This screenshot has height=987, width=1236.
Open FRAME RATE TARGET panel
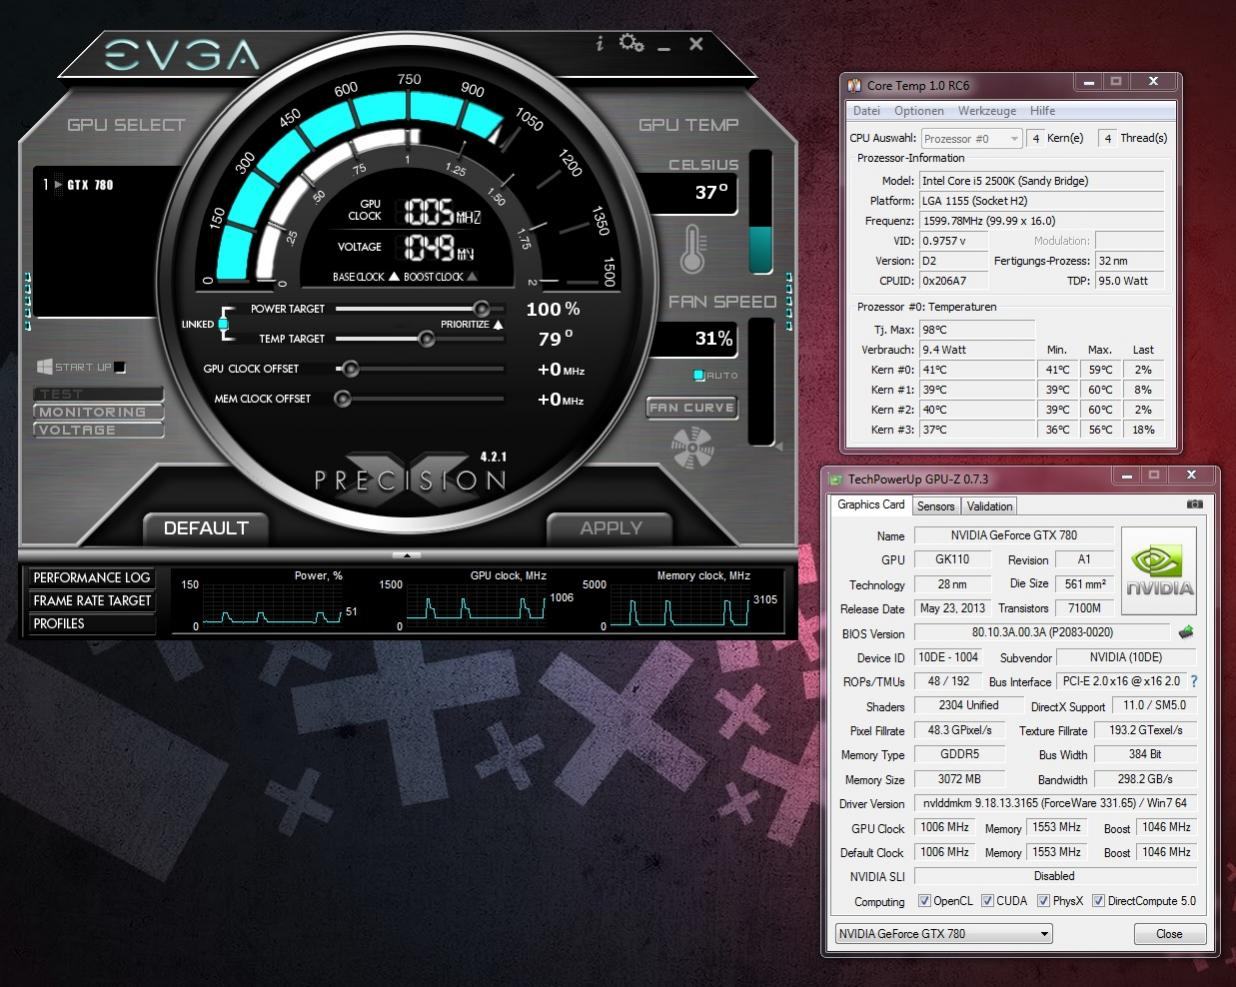click(x=91, y=601)
